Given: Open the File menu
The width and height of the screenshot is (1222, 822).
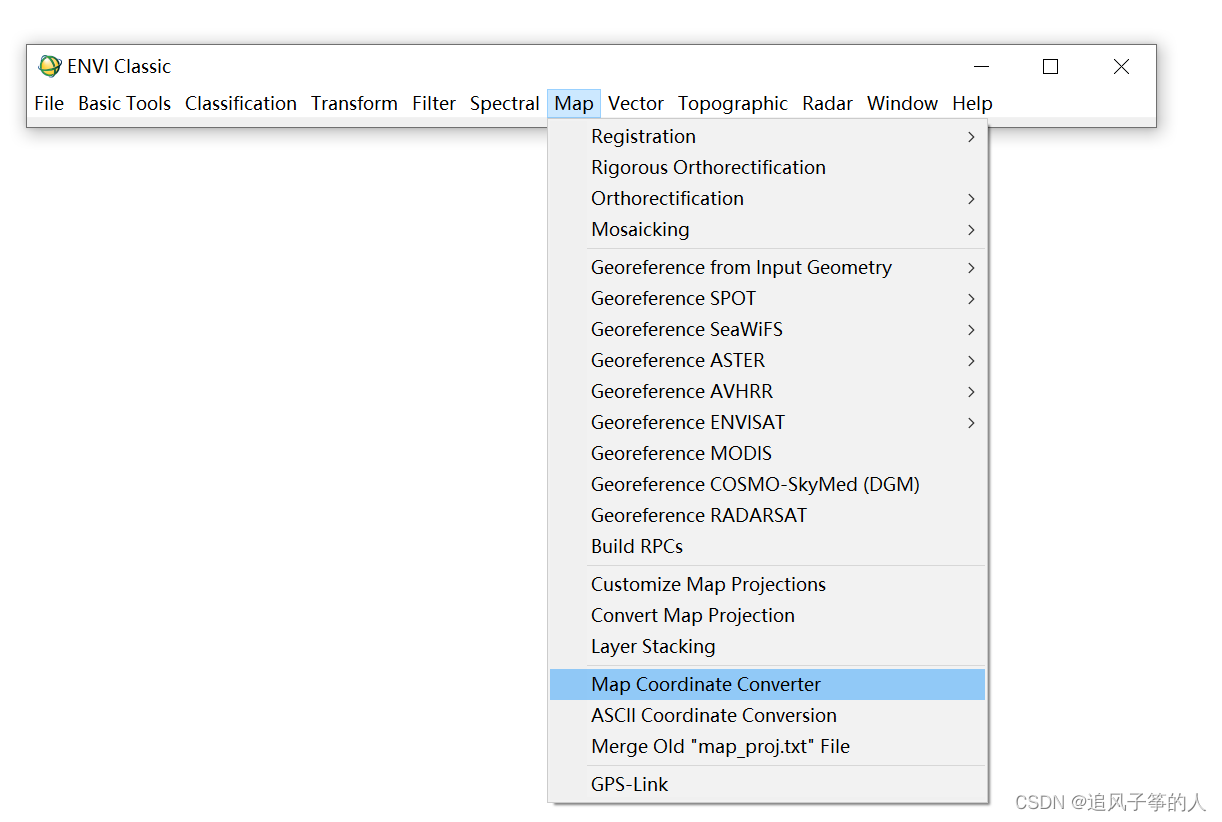Looking at the screenshot, I should tap(49, 103).
